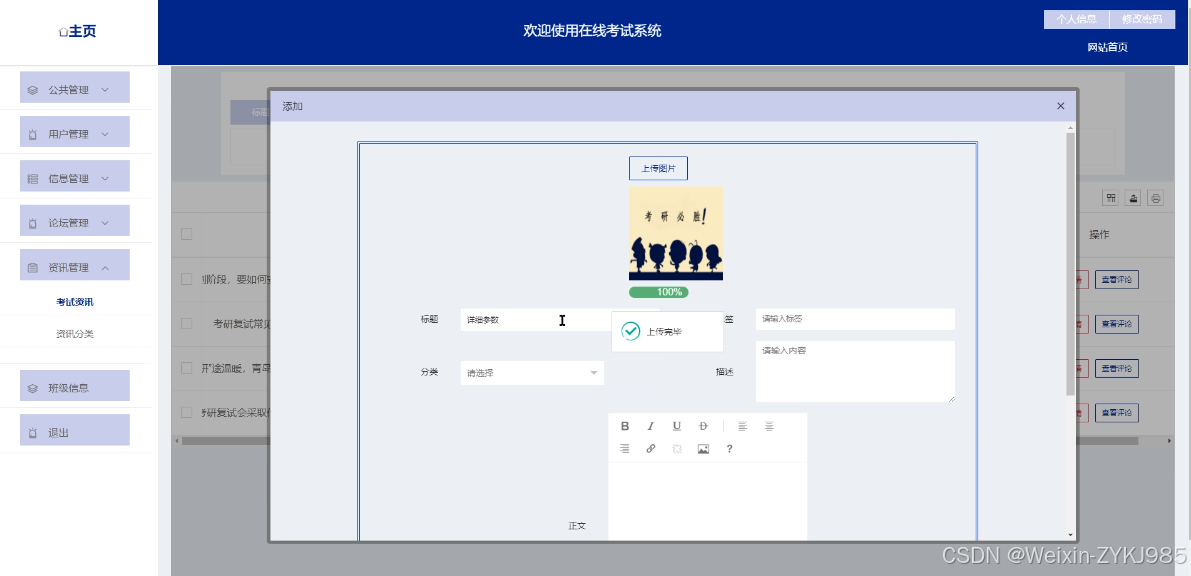Click the dialog scrollbar's down arrow
Image resolution: width=1191 pixels, height=576 pixels.
[1070, 535]
